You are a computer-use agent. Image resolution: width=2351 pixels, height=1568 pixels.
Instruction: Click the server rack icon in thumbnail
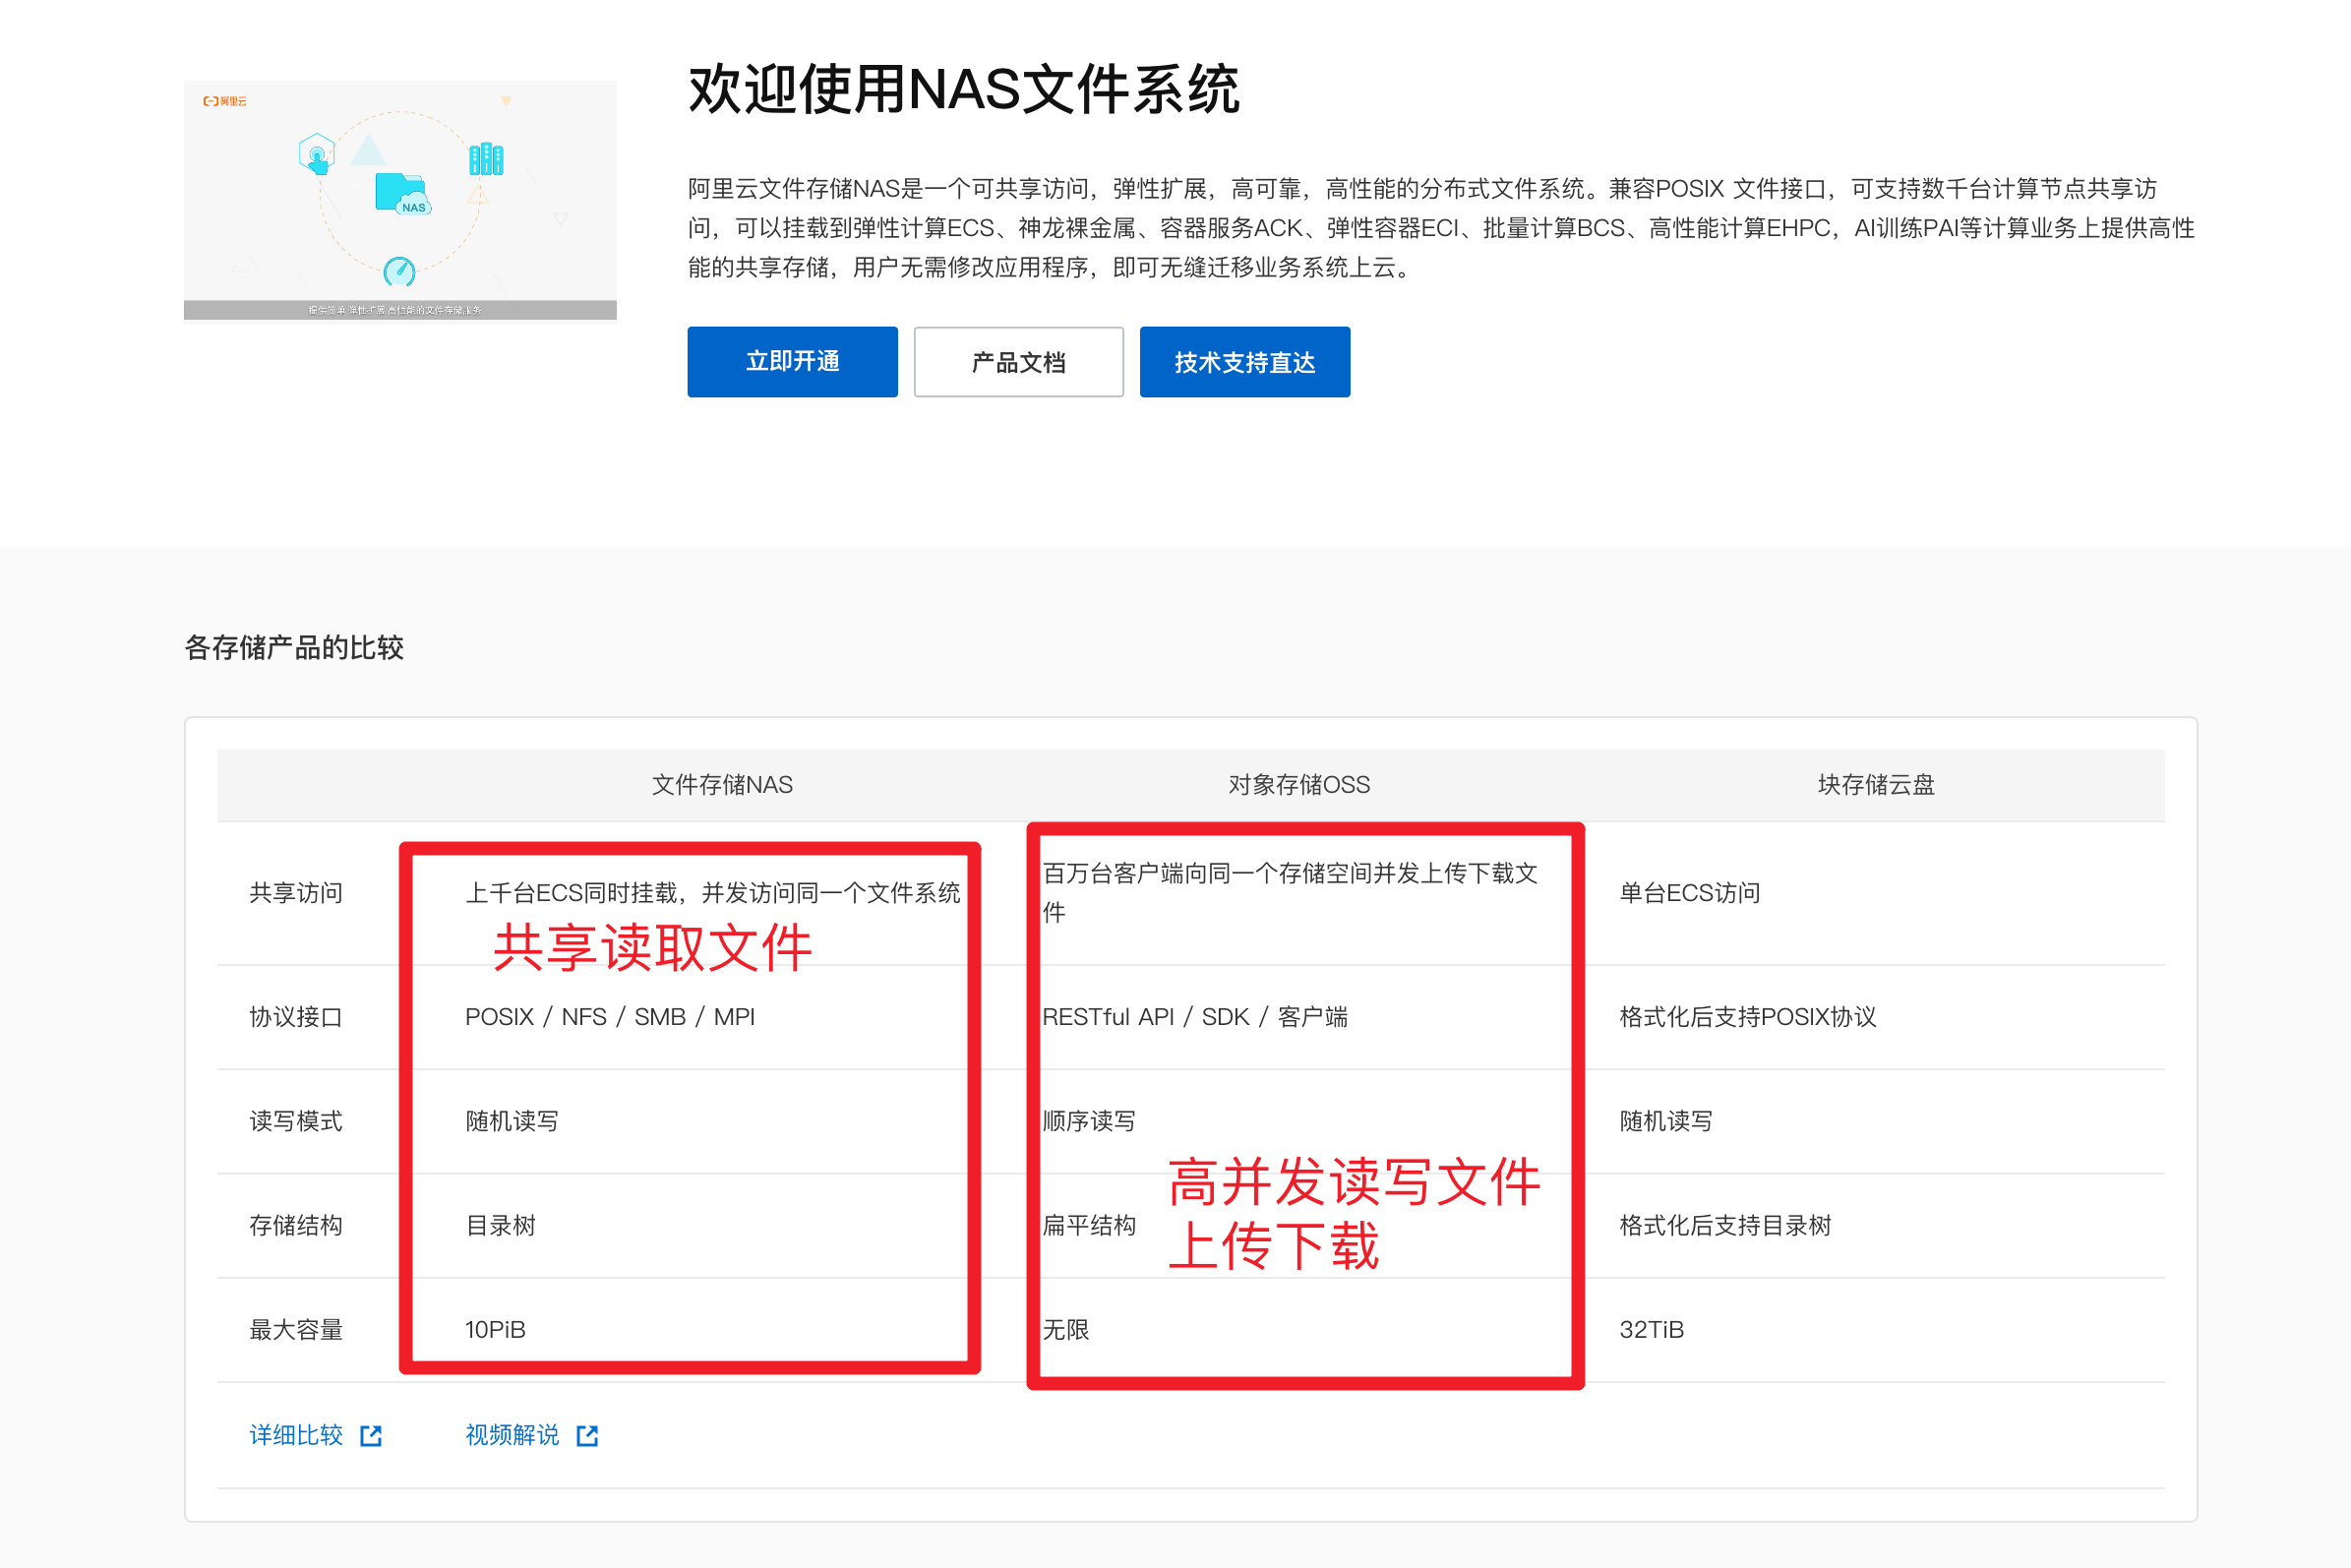coord(486,158)
